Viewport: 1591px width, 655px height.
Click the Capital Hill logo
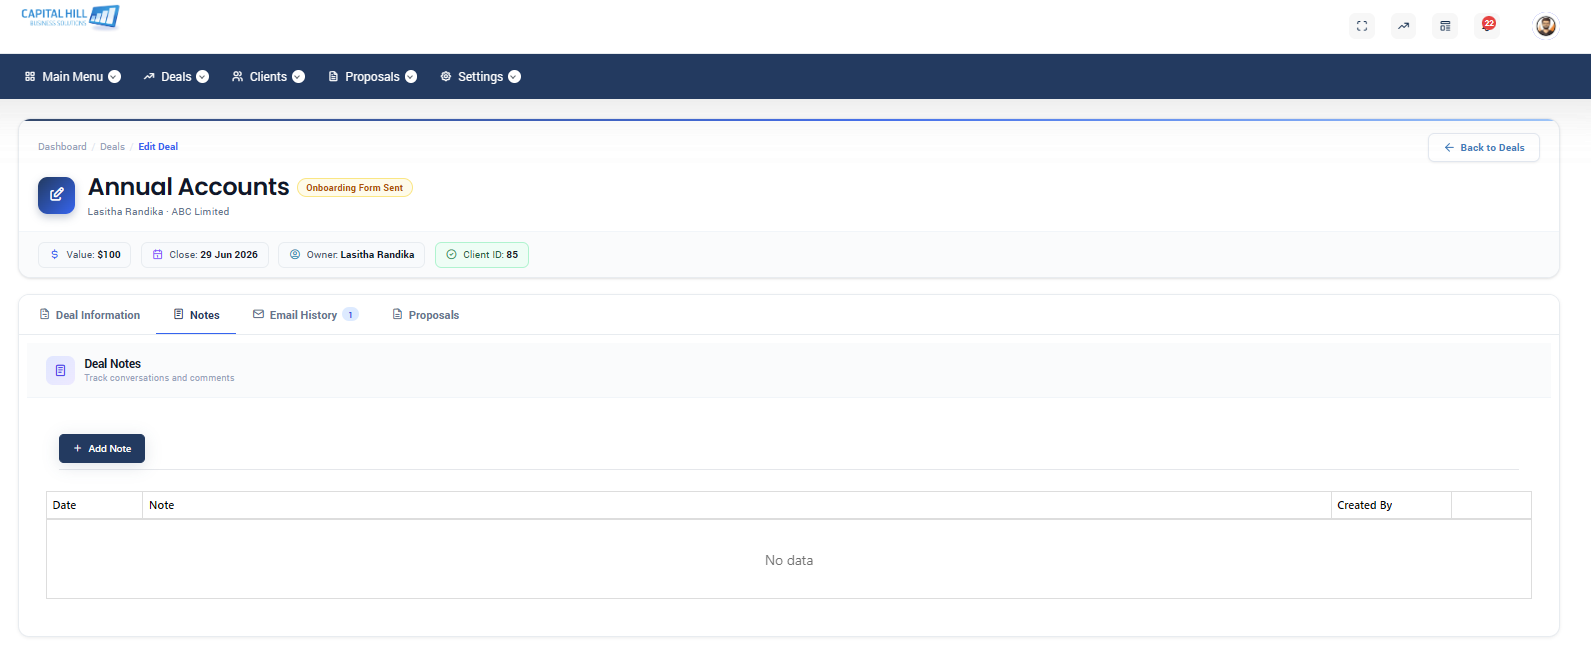click(x=70, y=17)
